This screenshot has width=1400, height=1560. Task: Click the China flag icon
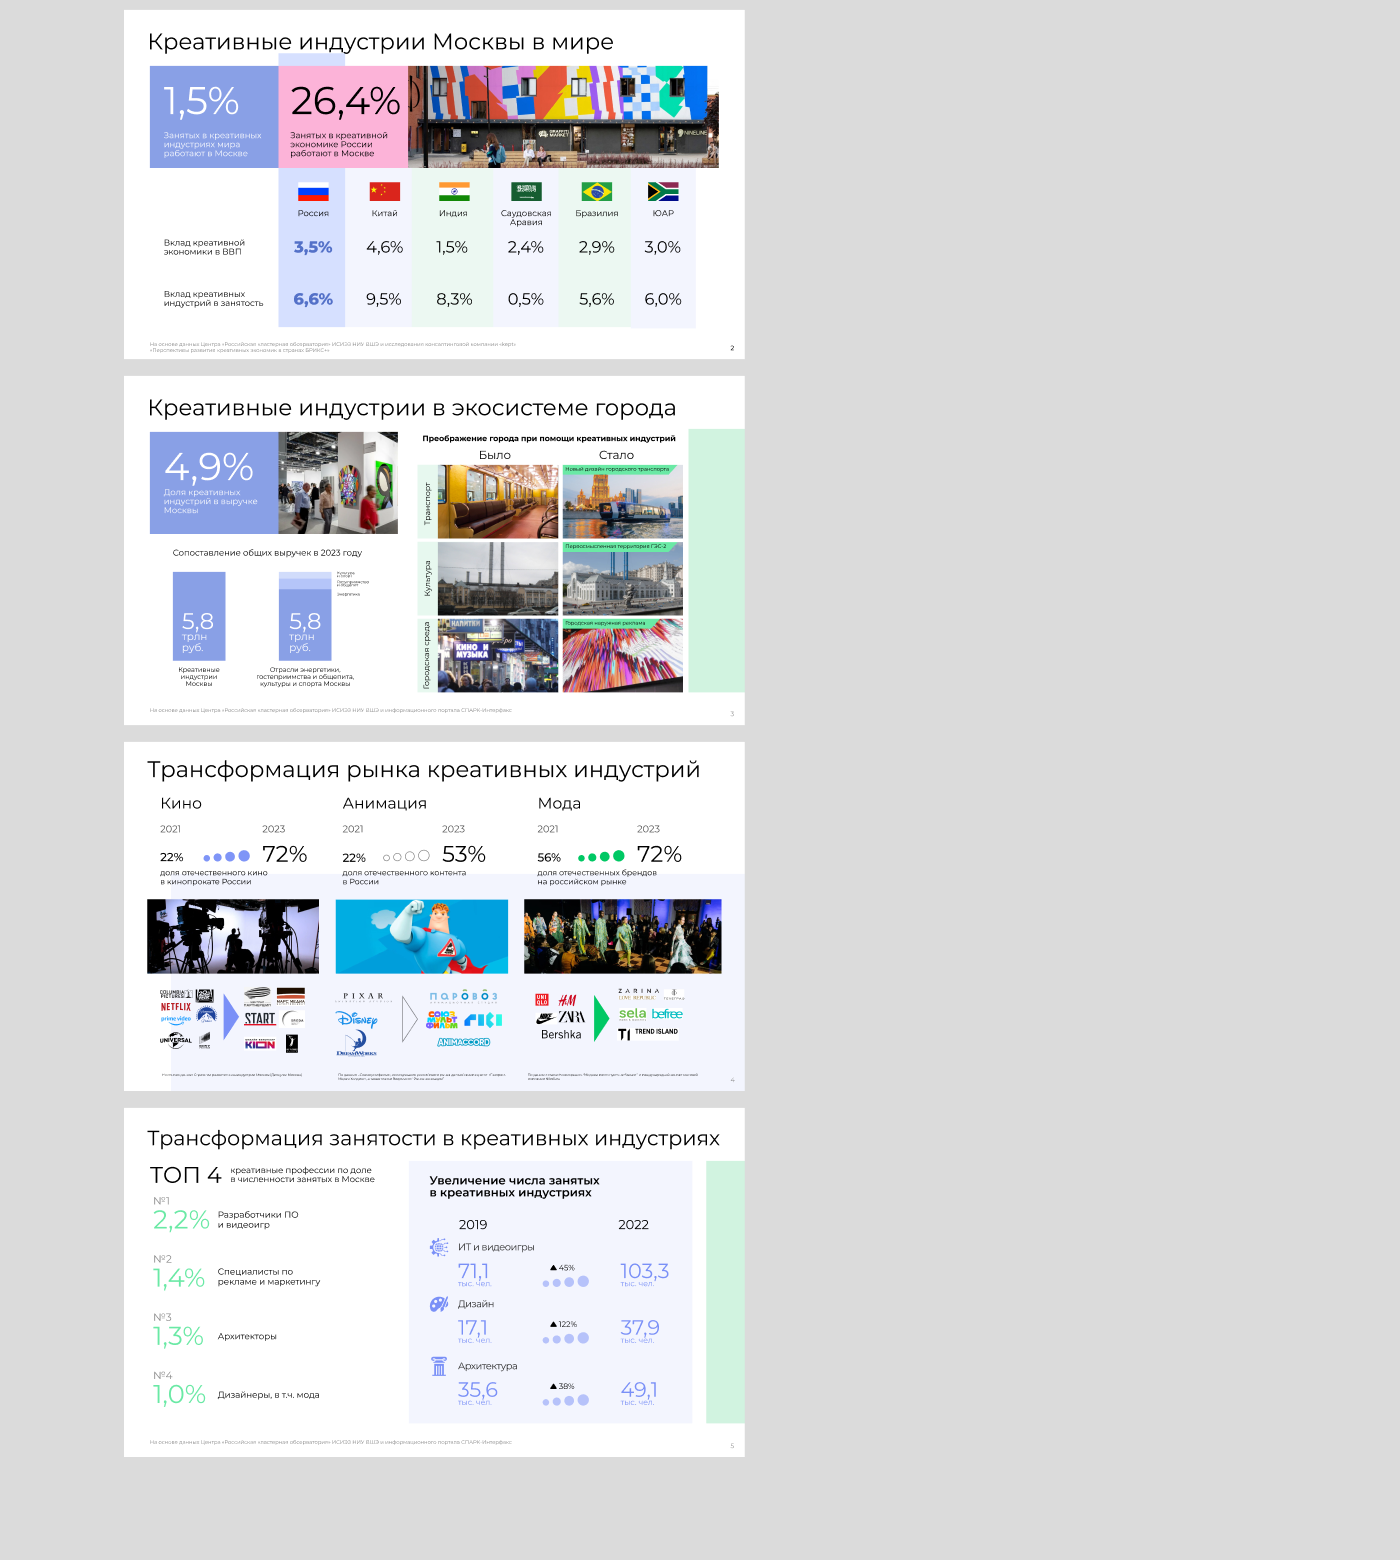tap(384, 192)
